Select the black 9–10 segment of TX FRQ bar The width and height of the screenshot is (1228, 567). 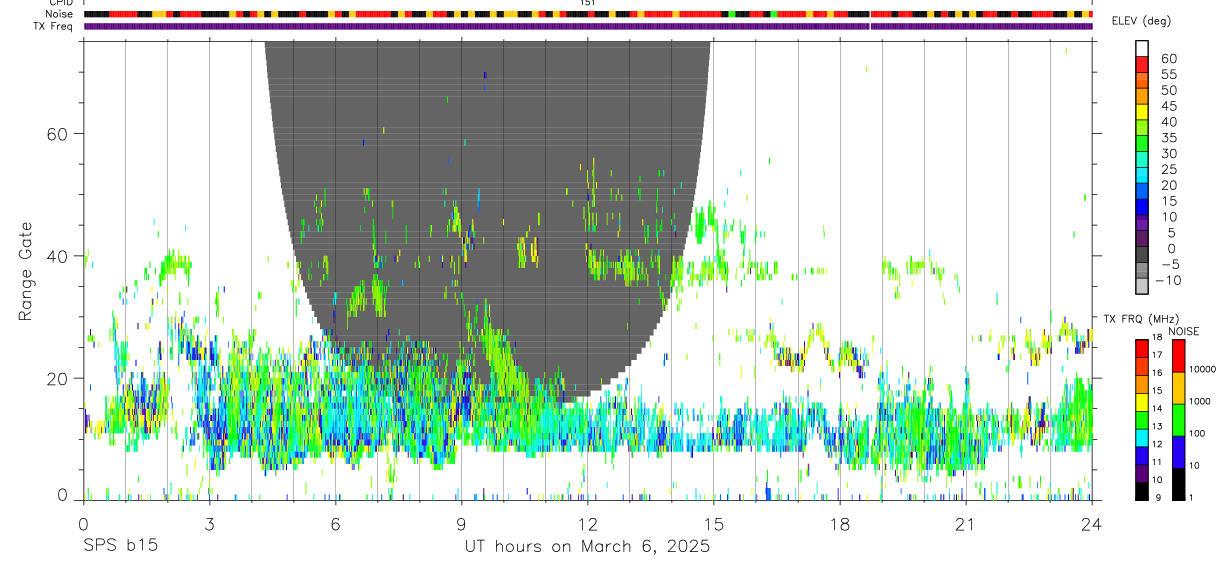pos(1142,490)
